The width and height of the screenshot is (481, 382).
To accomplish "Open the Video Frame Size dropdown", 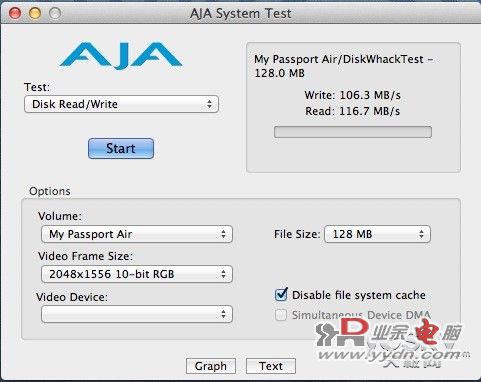I will pyautogui.click(x=137, y=274).
